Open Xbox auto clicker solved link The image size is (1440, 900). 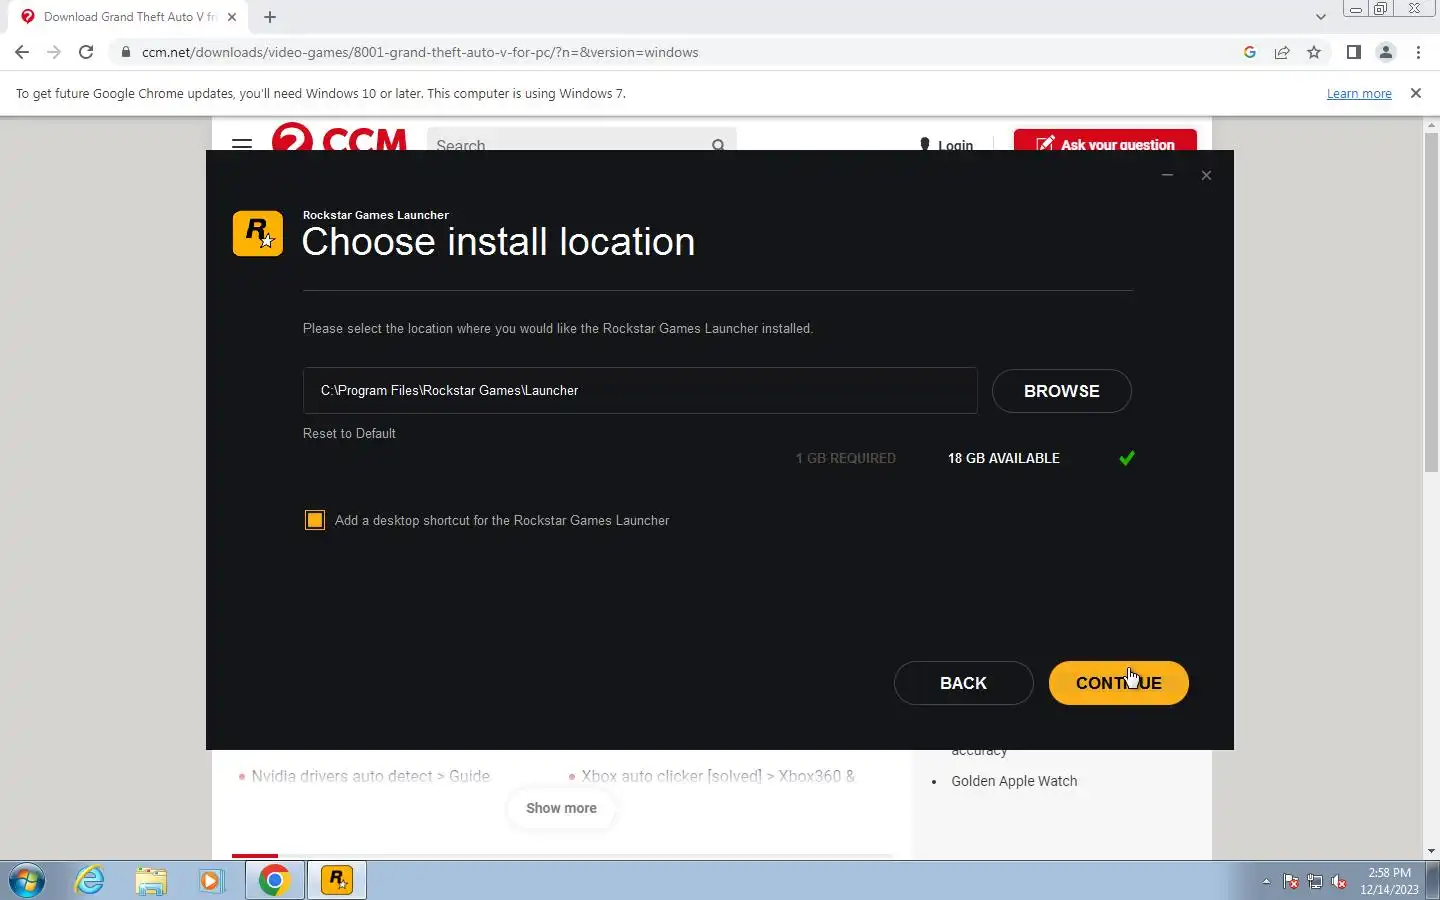pos(718,776)
